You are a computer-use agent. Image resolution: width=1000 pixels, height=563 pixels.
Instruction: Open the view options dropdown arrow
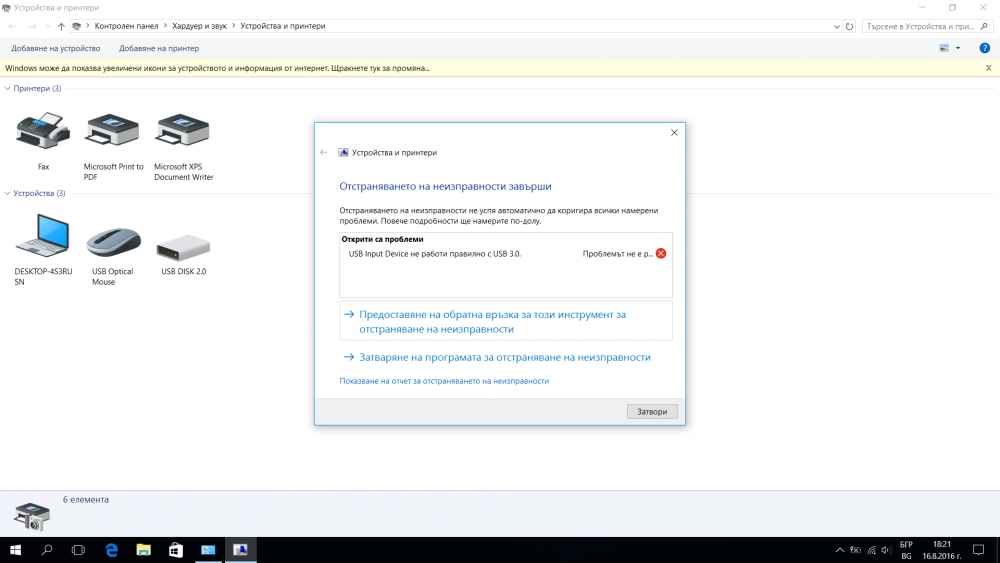(x=958, y=48)
